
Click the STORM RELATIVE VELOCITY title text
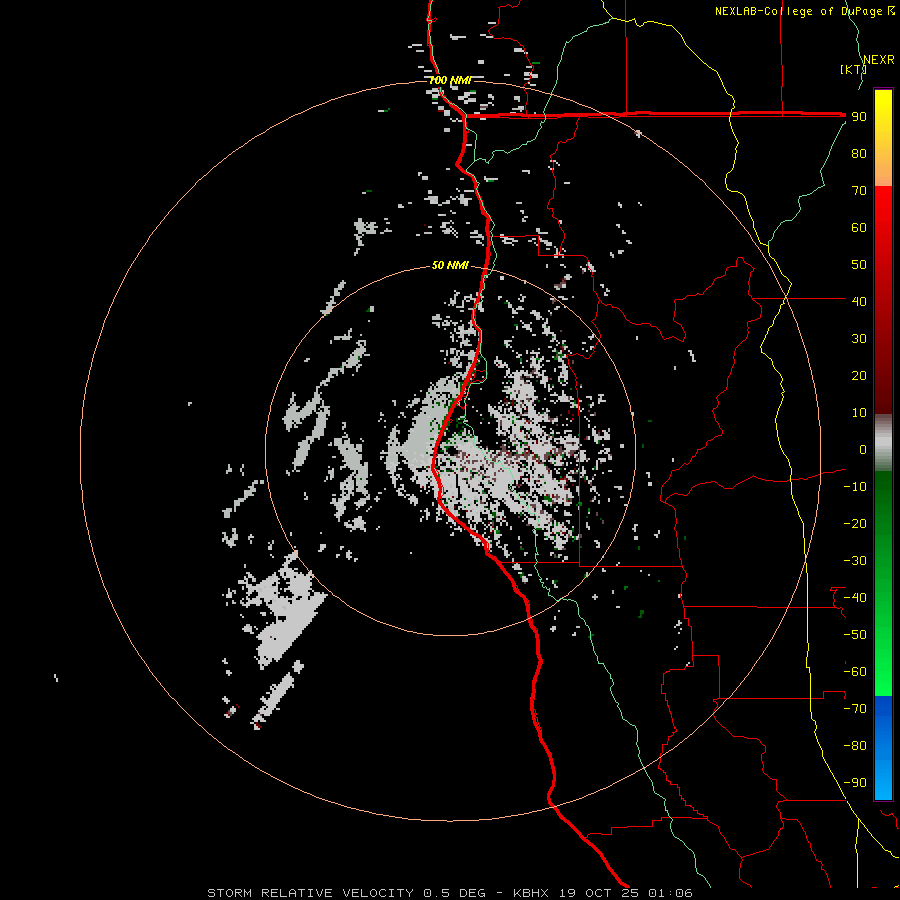(311, 893)
